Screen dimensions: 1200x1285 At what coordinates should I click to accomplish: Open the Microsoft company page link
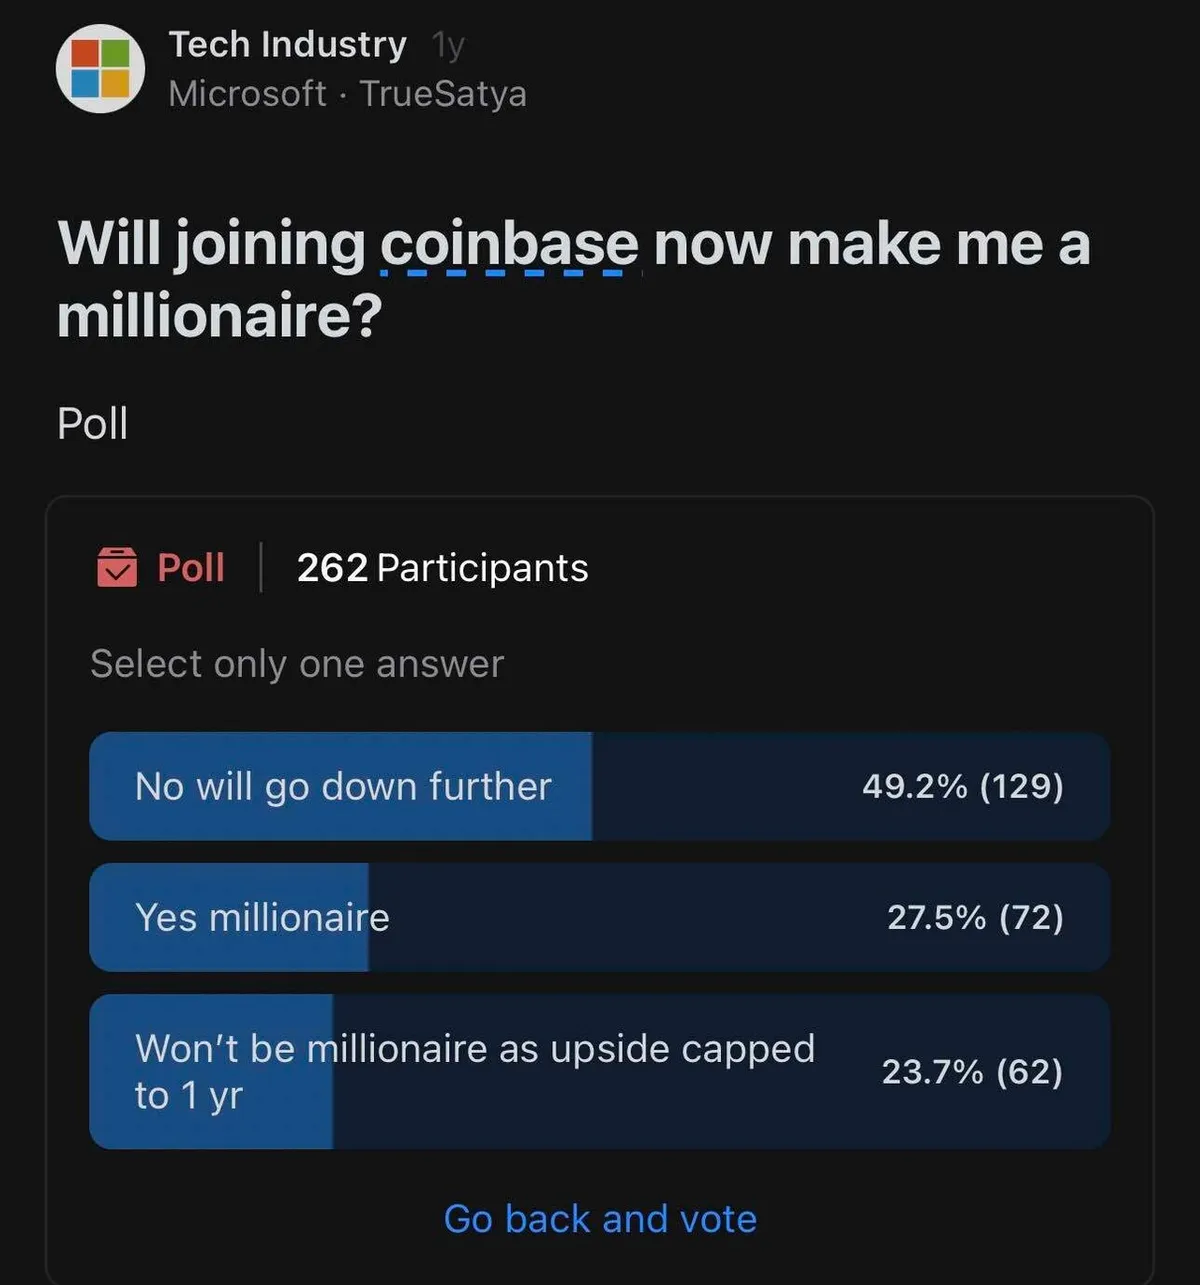pos(247,94)
